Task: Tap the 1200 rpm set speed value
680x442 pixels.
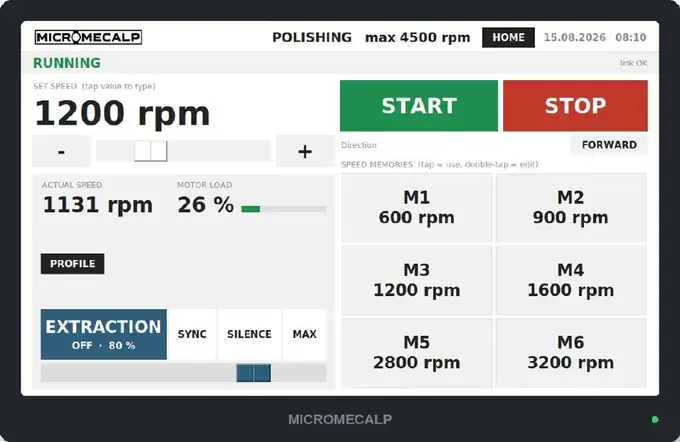Action: point(122,113)
